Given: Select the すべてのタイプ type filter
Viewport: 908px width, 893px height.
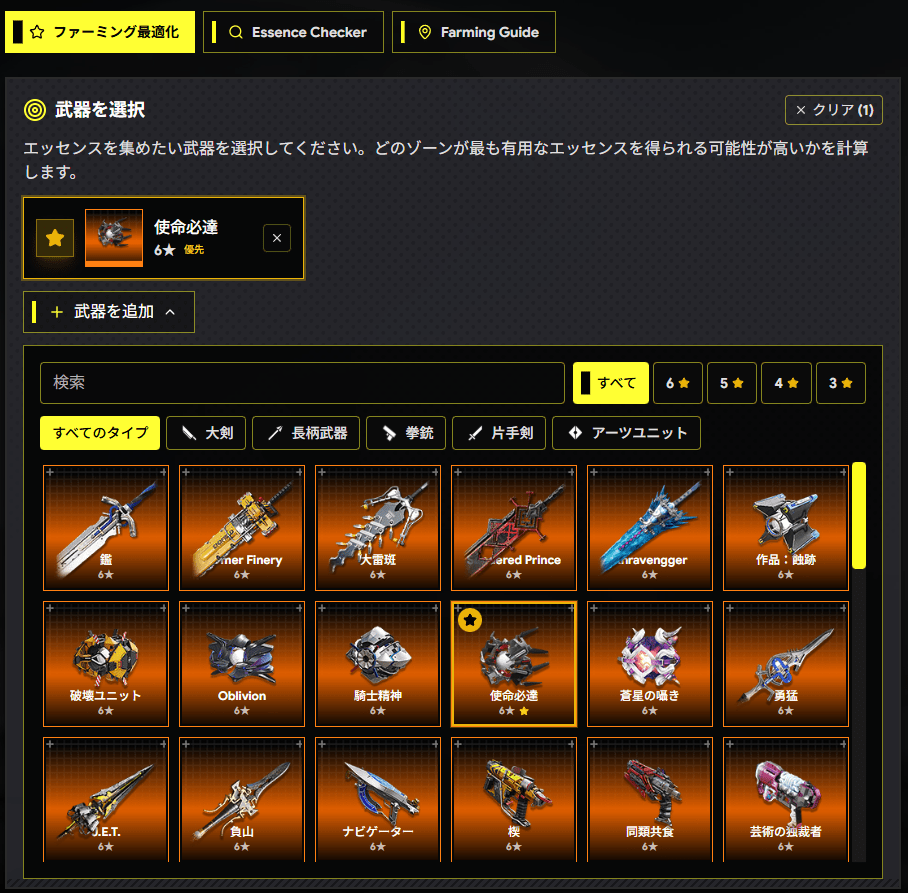Looking at the screenshot, I should [x=100, y=433].
